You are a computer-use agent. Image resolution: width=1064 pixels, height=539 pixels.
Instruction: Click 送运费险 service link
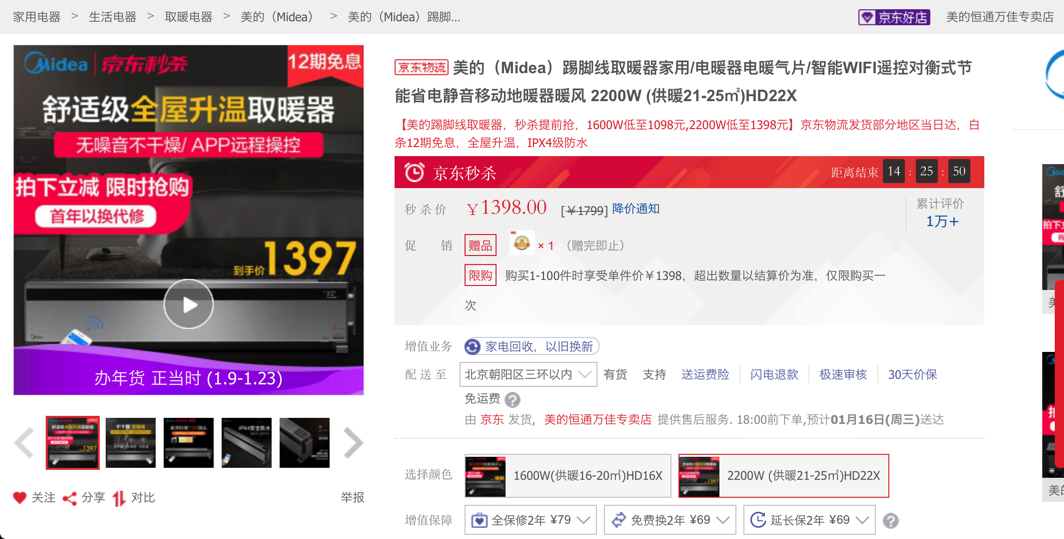(705, 374)
